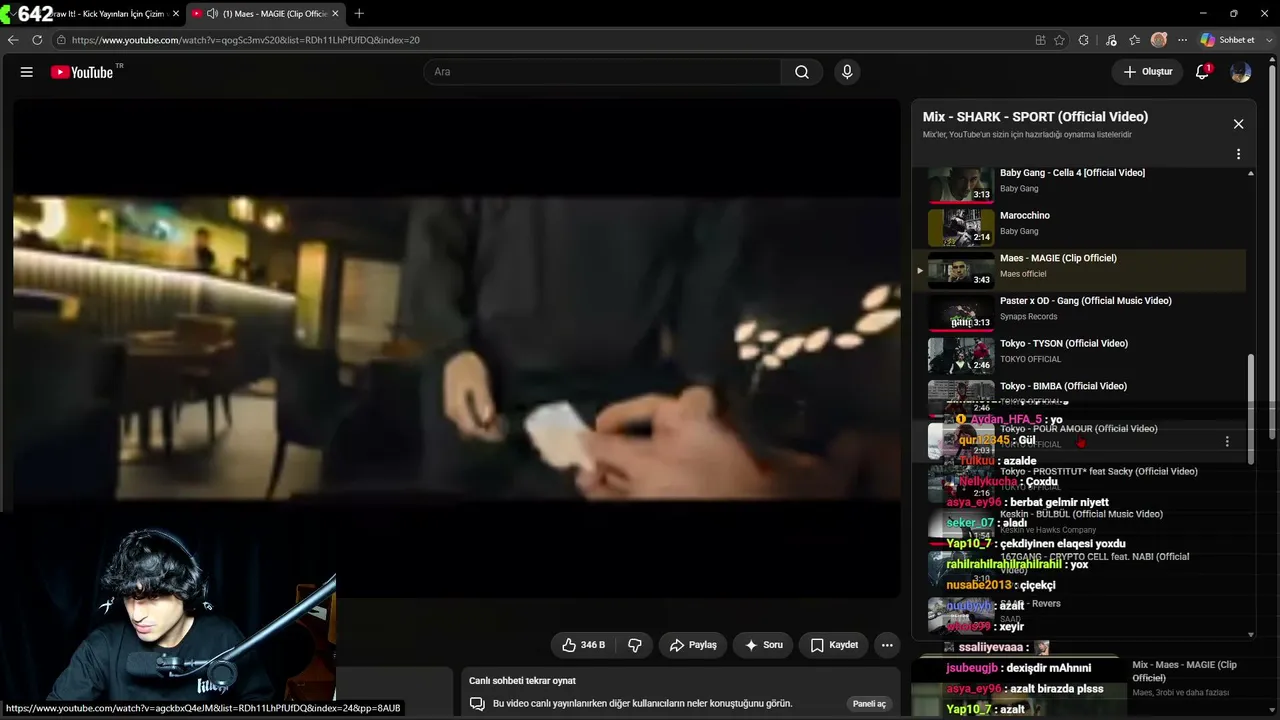Screen dimensions: 1280x720
Task: Select the Maes - MAGIE browser tab
Action: click(266, 13)
